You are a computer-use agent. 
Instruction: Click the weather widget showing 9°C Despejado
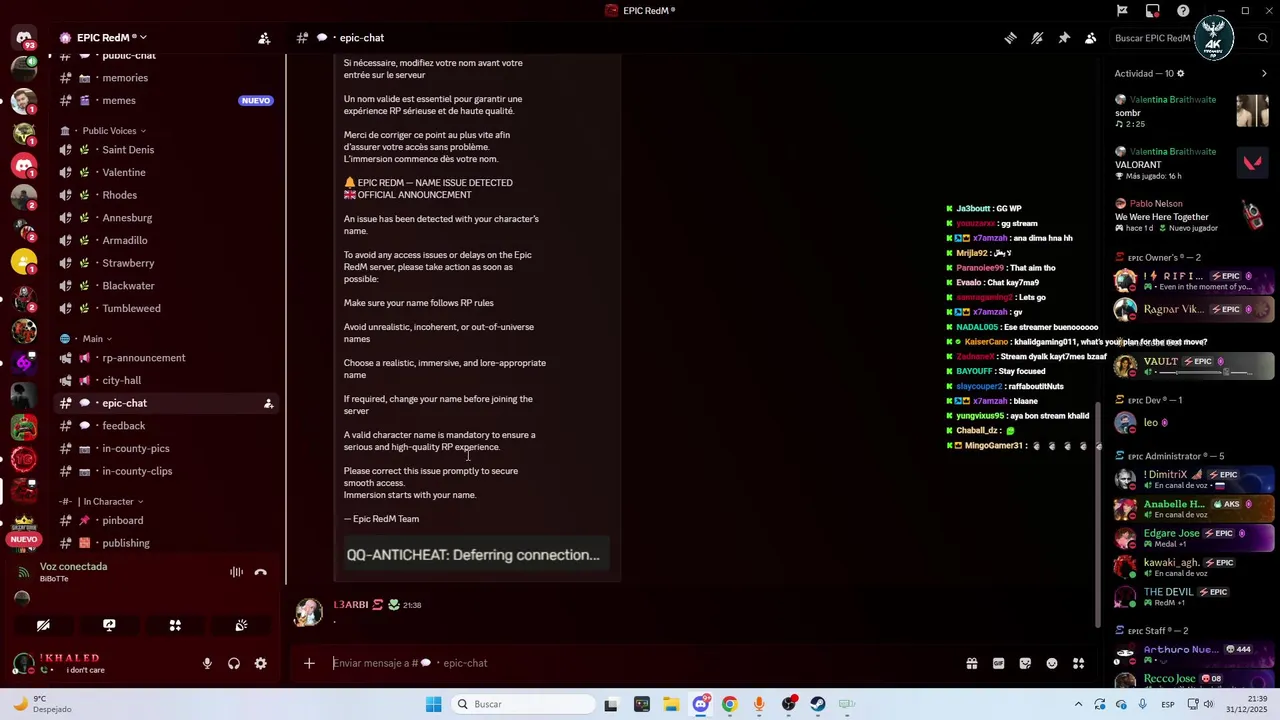pyautogui.click(x=43, y=704)
